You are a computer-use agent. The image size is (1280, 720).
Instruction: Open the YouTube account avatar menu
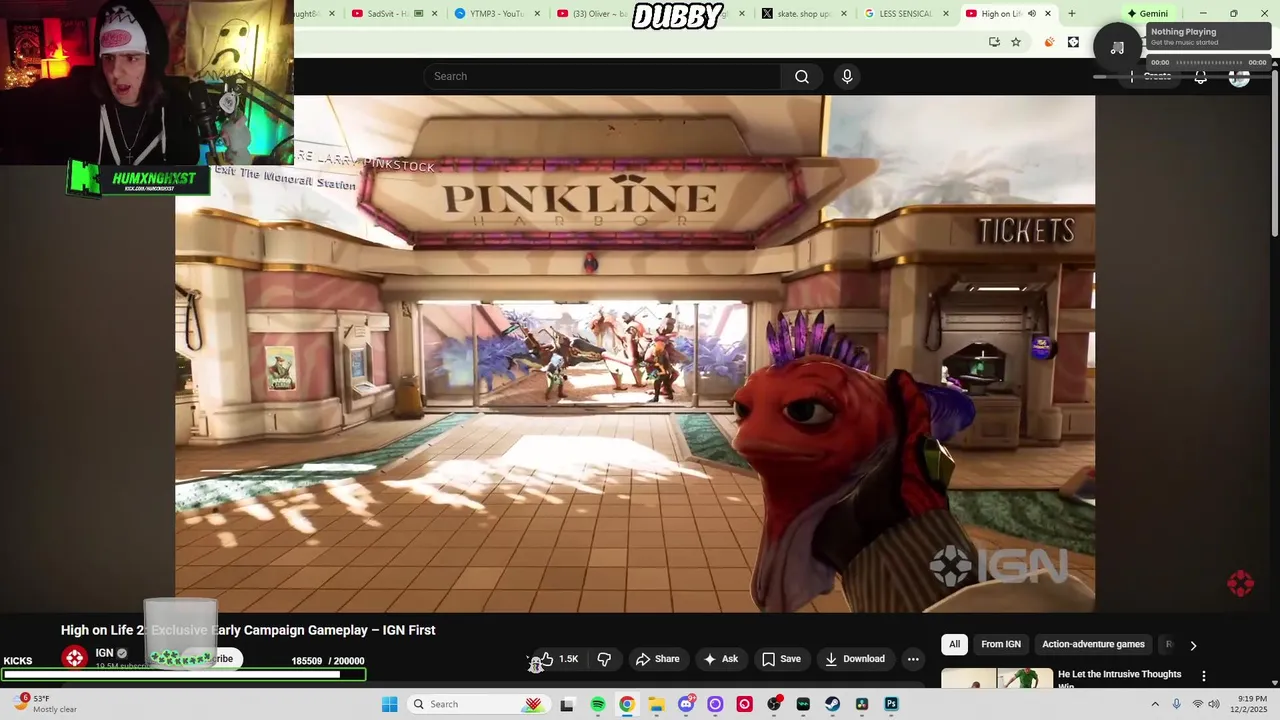coord(1239,77)
